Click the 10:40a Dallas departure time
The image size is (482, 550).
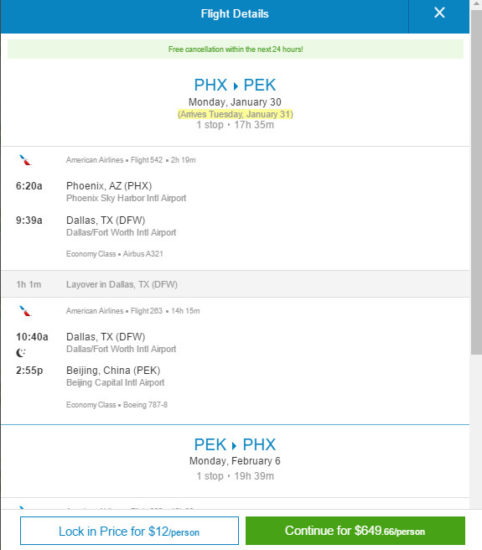[32, 337]
